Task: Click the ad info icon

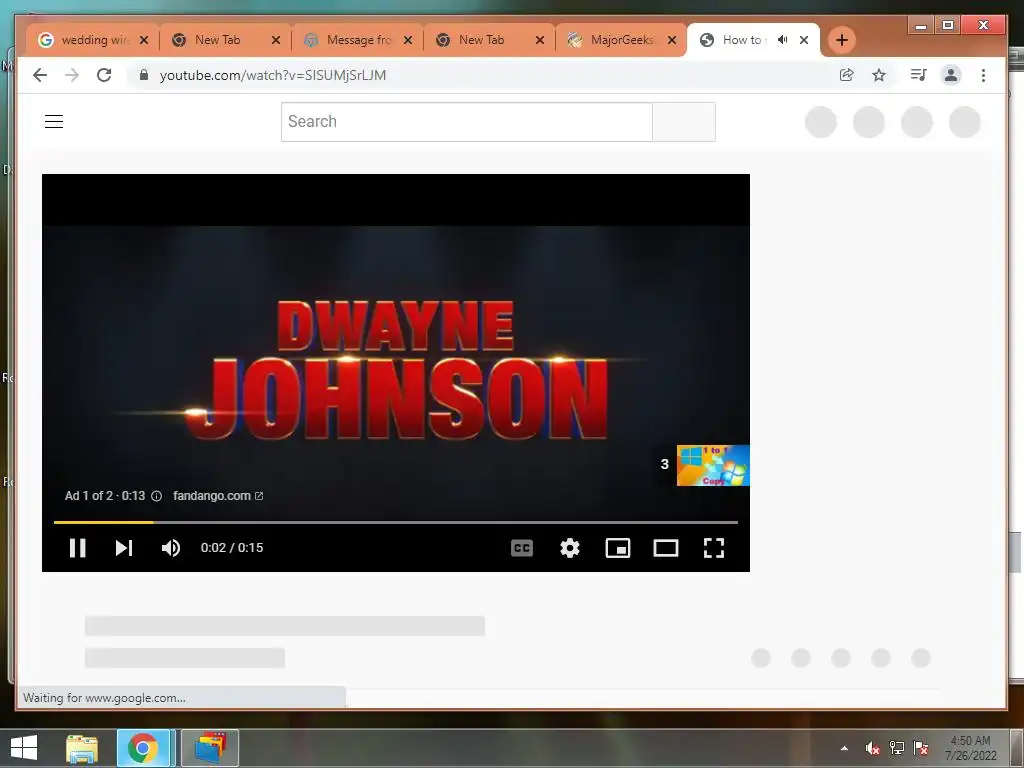Action: pyautogui.click(x=157, y=496)
